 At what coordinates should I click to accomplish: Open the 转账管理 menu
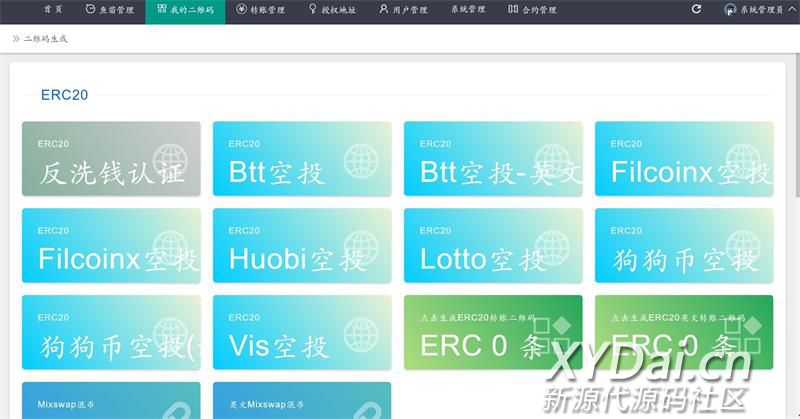click(260, 10)
